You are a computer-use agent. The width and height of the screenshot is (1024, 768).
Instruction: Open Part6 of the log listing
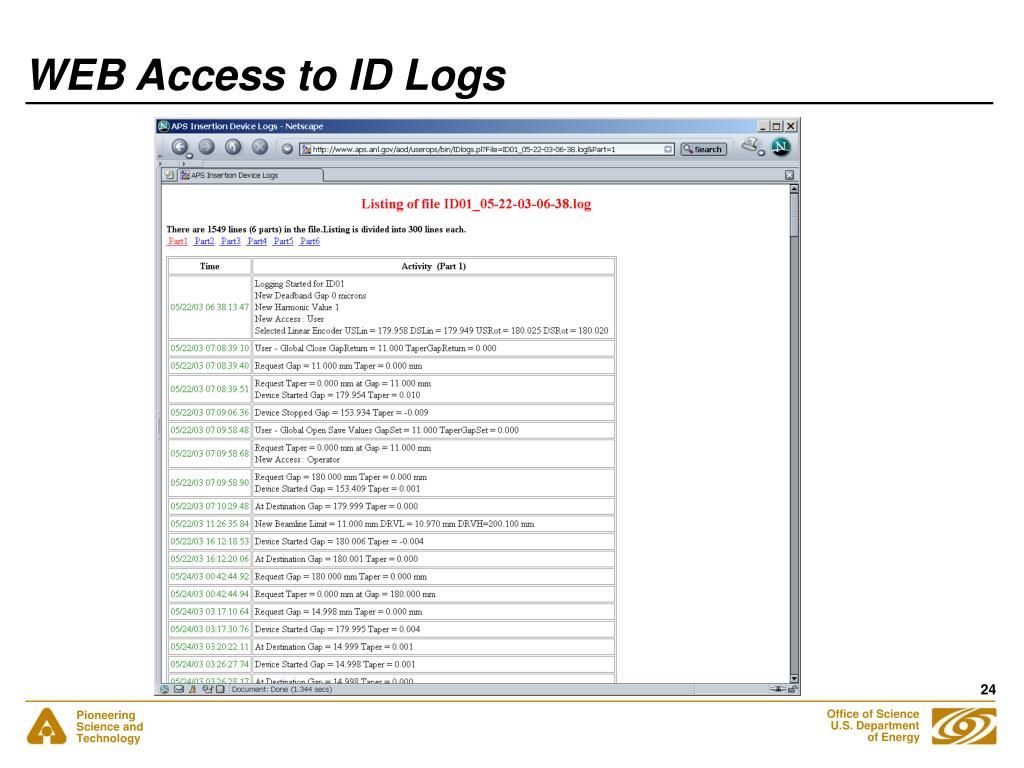tap(310, 241)
